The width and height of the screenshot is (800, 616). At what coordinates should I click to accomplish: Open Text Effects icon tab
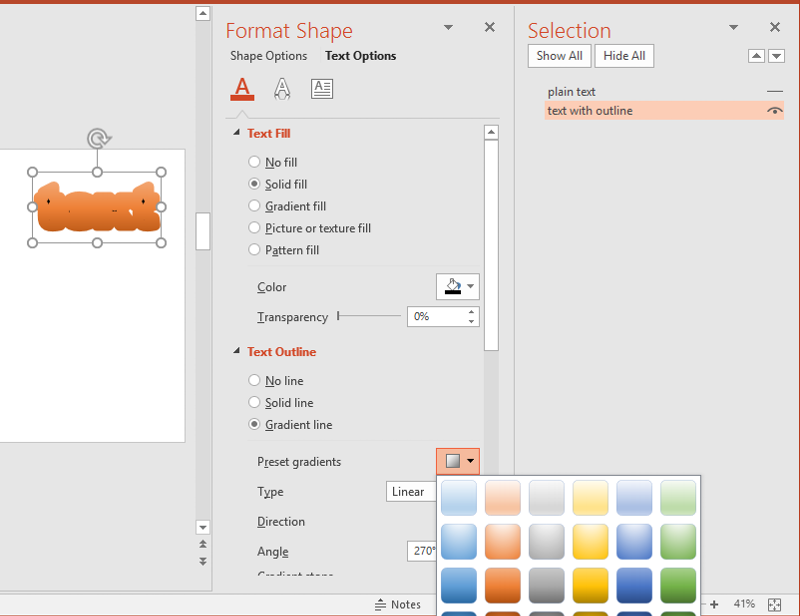(282, 89)
